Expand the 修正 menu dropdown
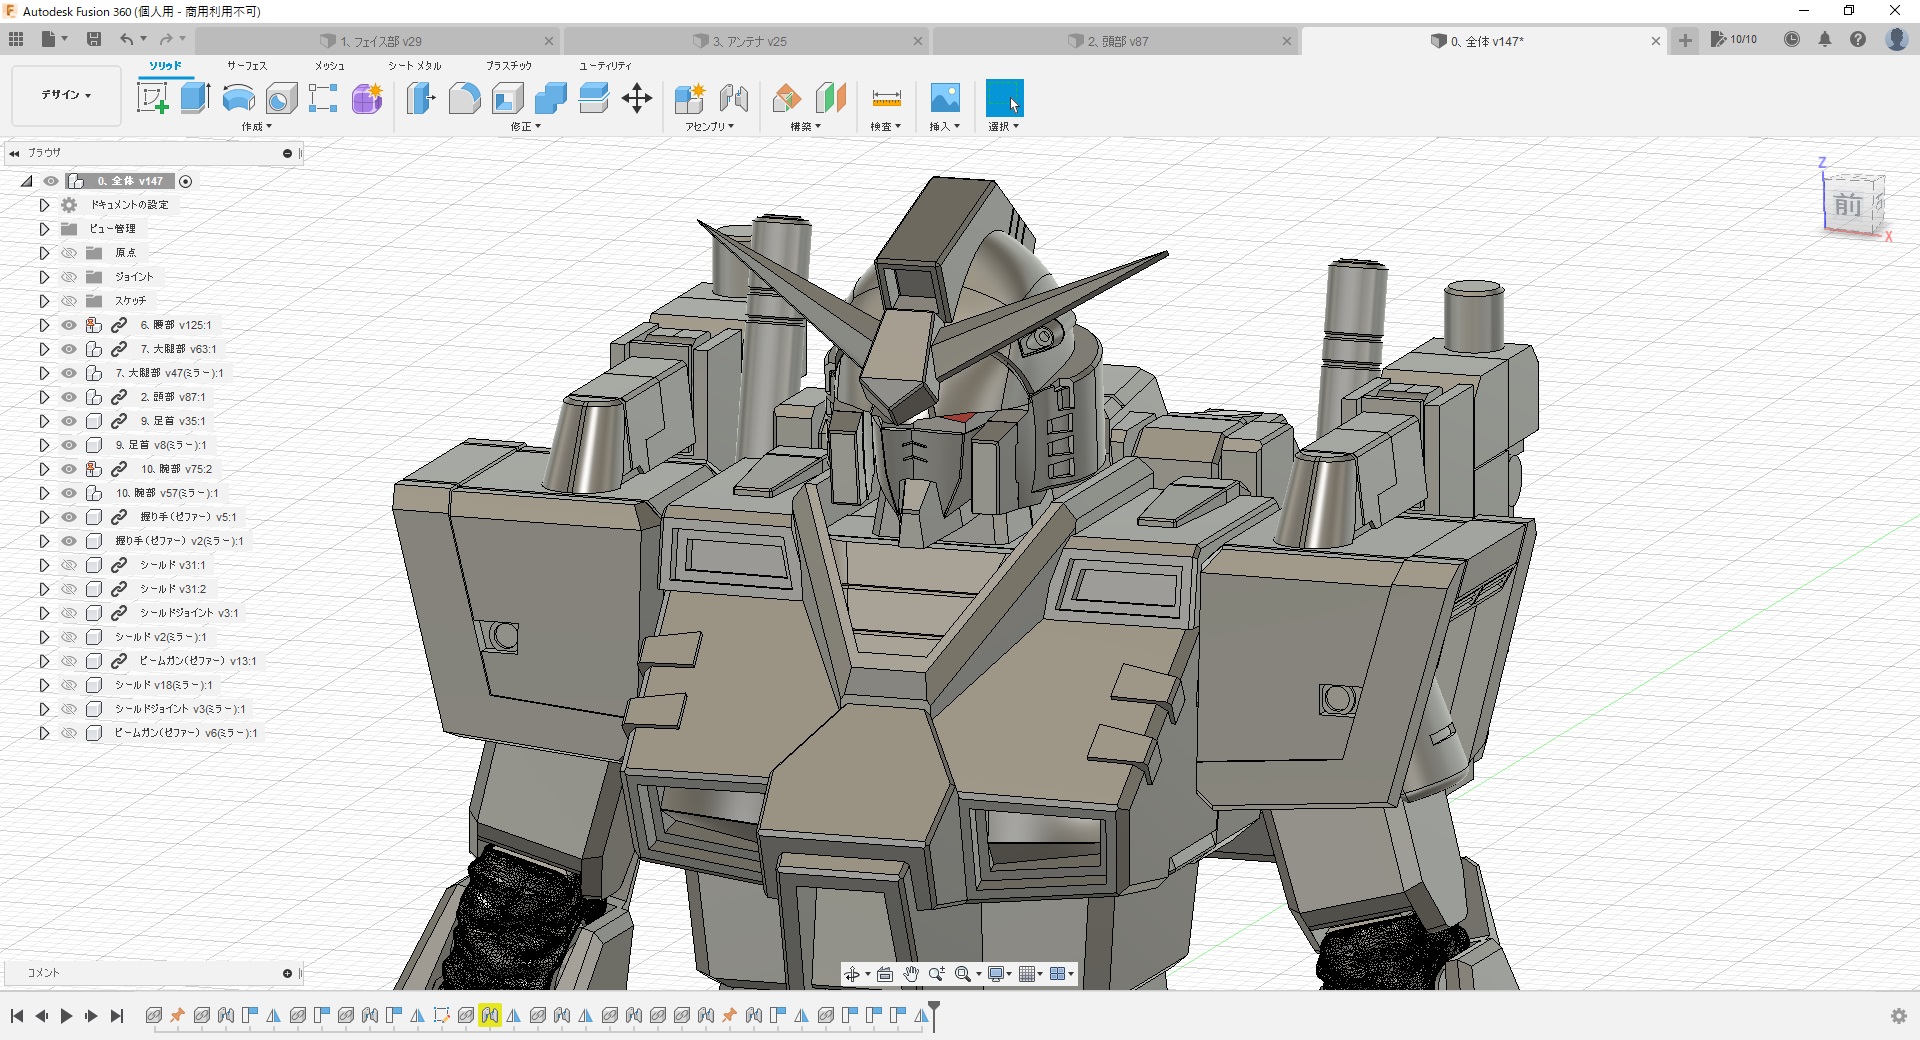The width and height of the screenshot is (1920, 1040). [525, 127]
